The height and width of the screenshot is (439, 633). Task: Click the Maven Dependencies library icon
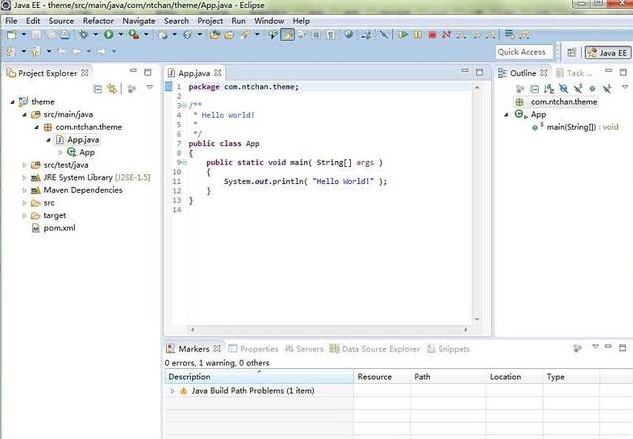(35, 190)
